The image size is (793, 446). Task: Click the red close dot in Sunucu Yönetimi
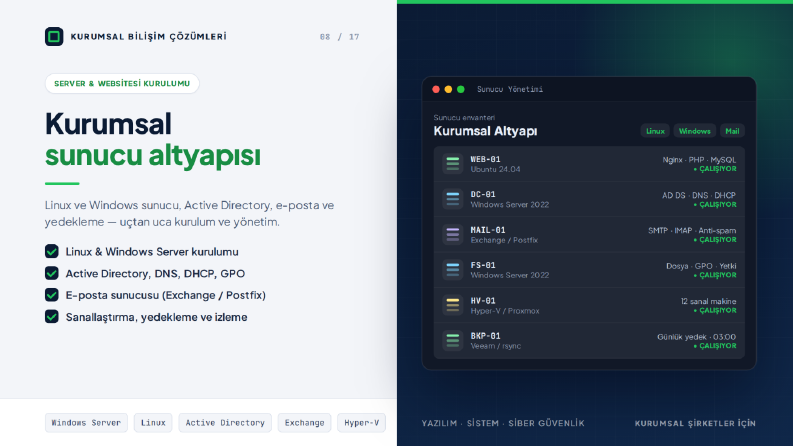point(436,90)
